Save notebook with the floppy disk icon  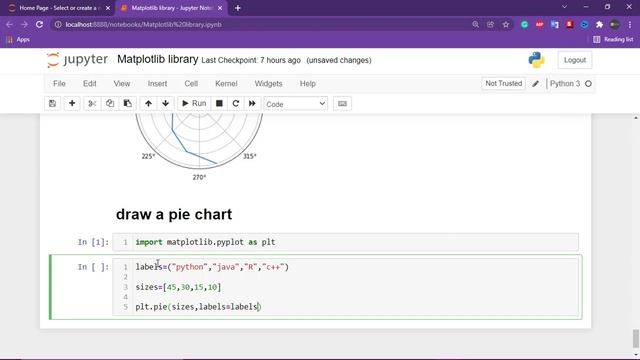[x=52, y=104]
